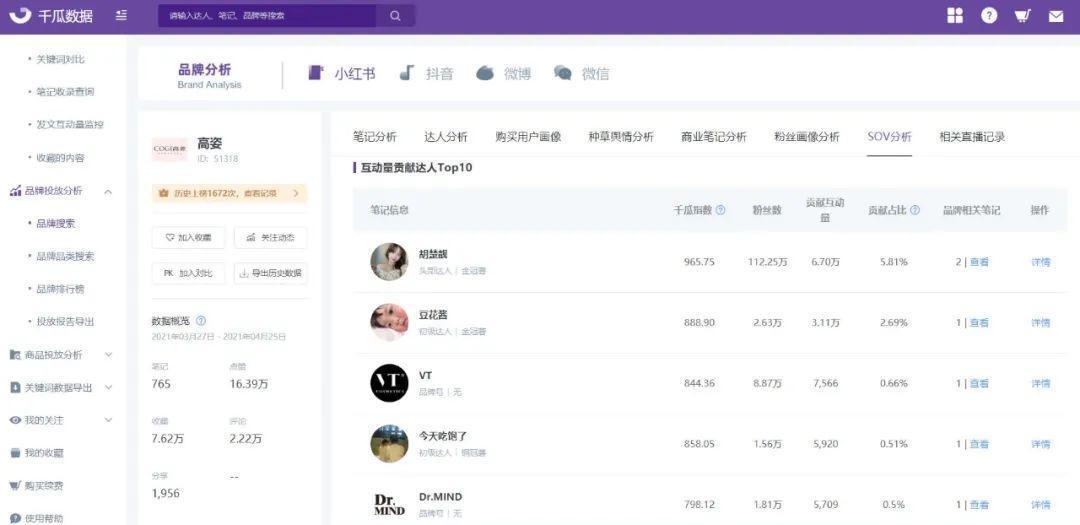
Task: Click the 数据概览 info icon
Action: click(x=201, y=321)
